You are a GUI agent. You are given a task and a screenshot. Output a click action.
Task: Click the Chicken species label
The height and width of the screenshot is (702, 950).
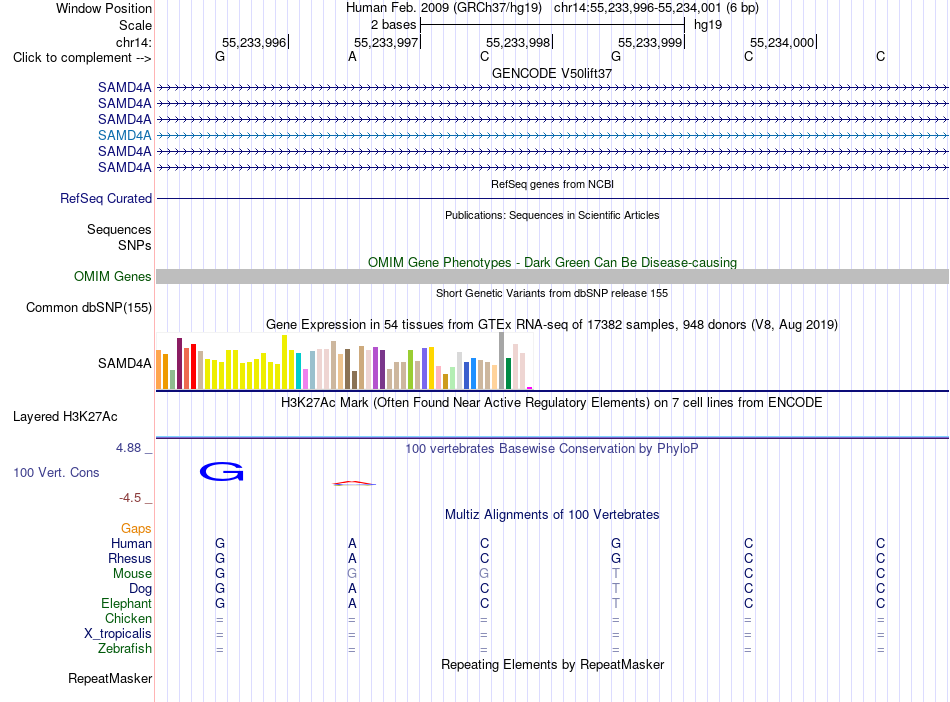128,618
